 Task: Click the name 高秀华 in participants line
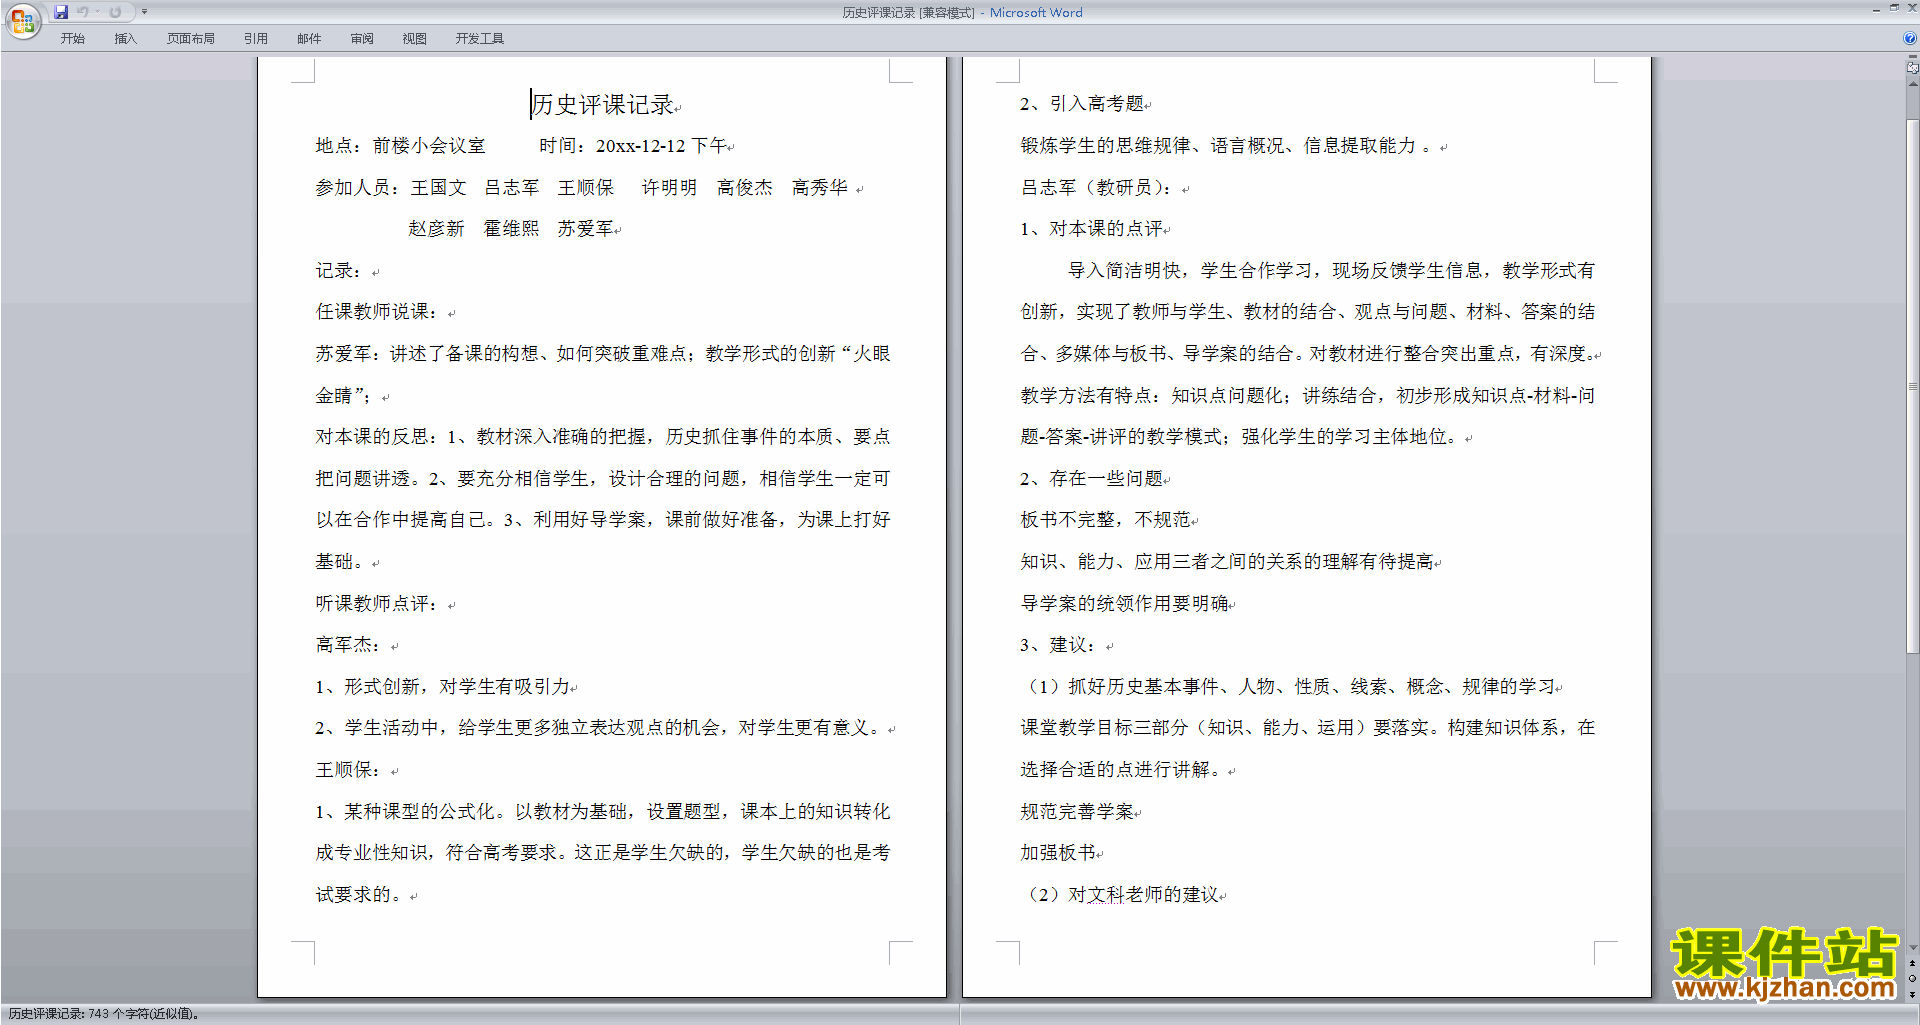tap(820, 188)
